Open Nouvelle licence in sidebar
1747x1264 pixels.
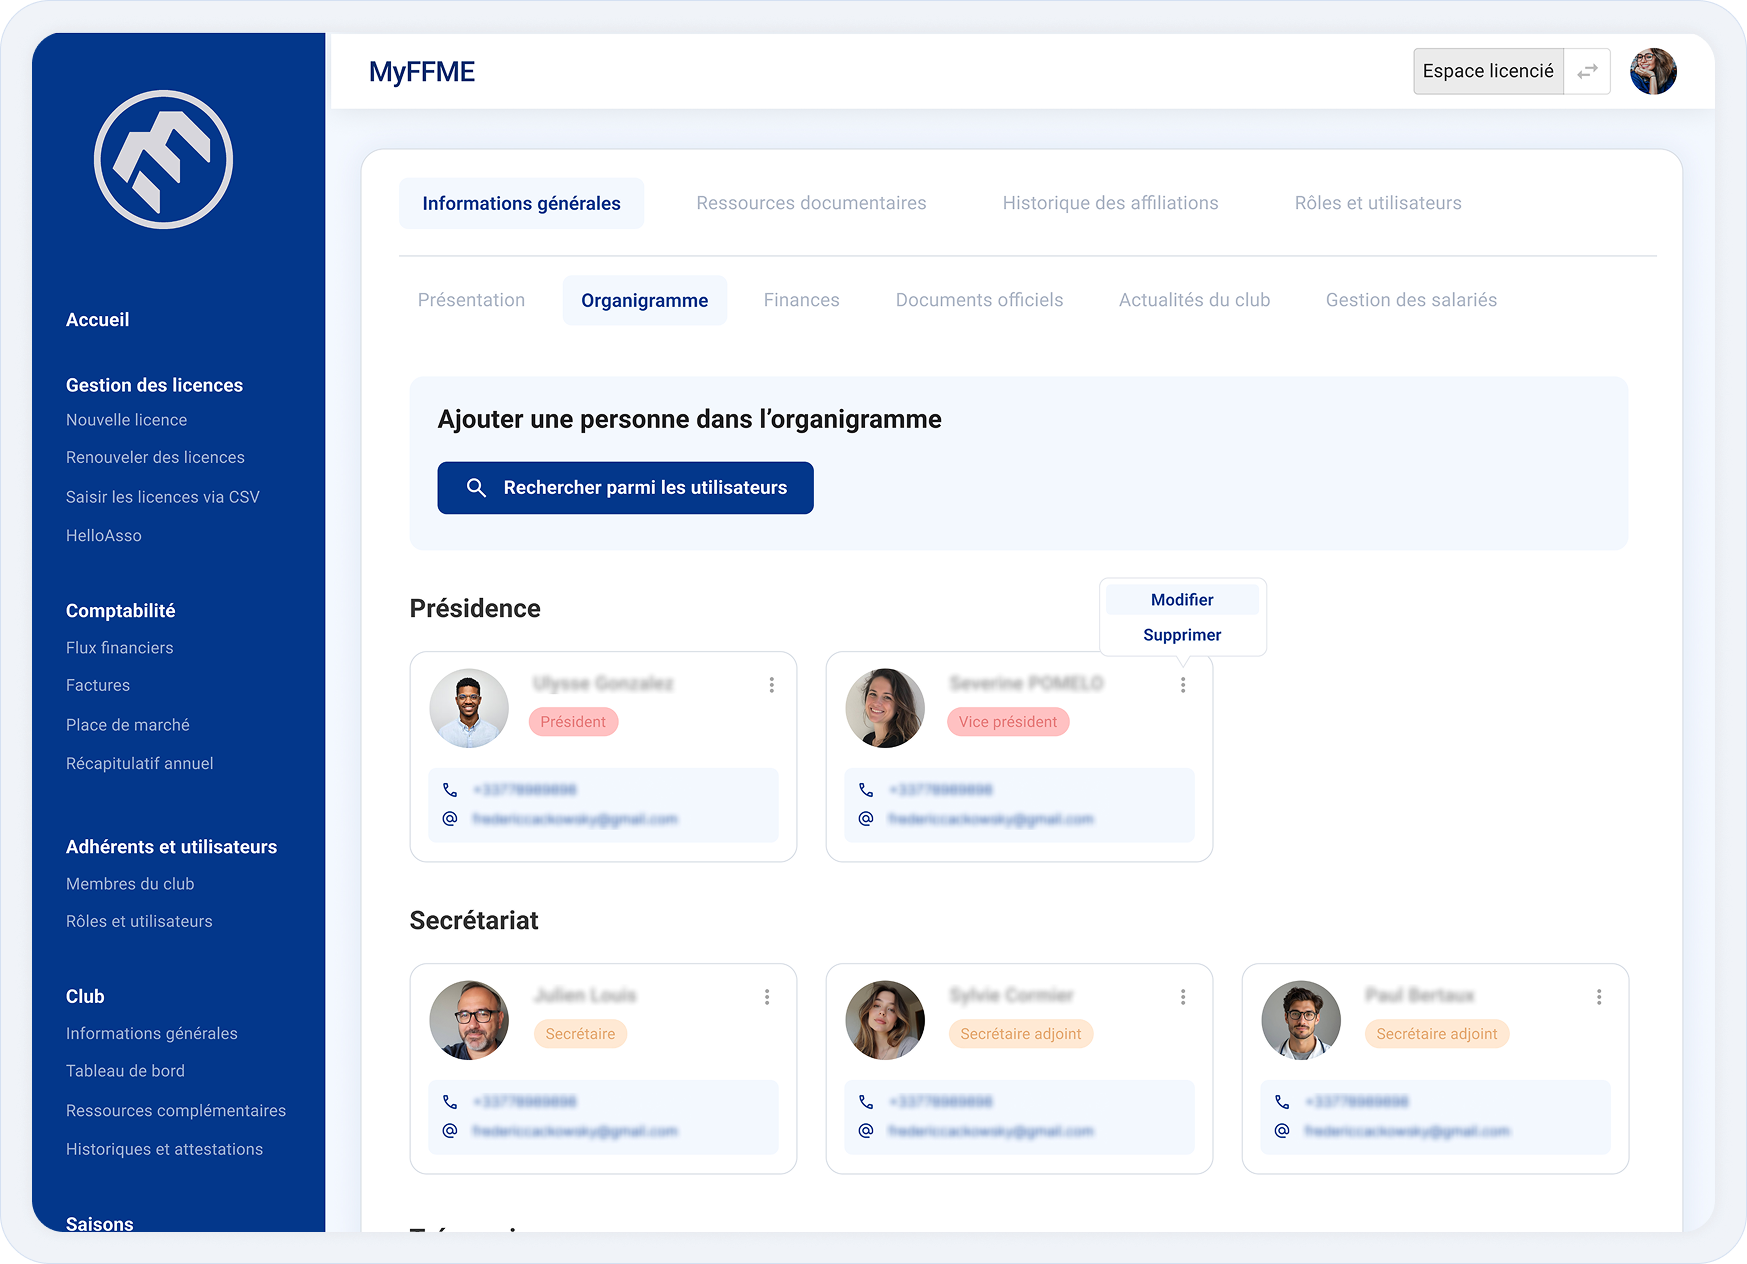click(127, 420)
